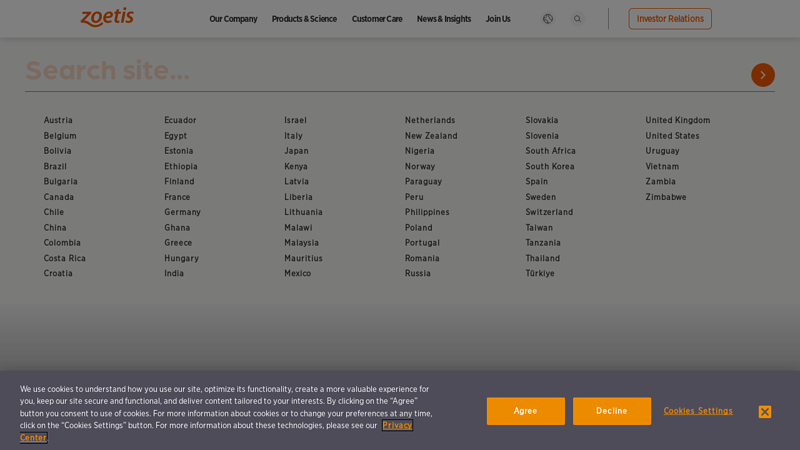Select Belgium from country list

60,136
